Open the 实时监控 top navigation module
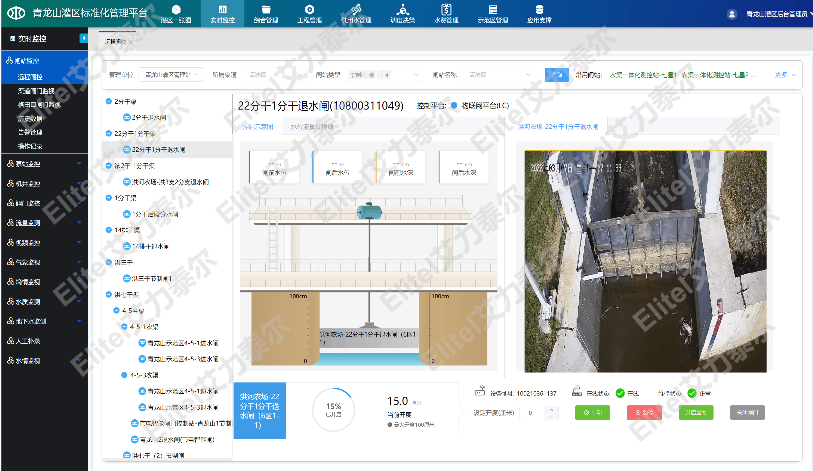This screenshot has height=471, width=813. (224, 14)
